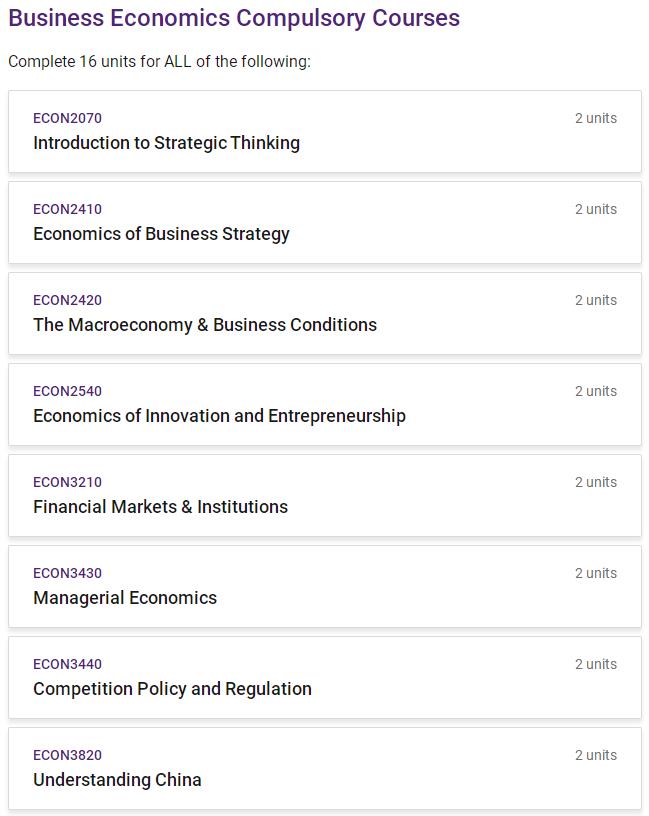Open the ECON3430 course code link
The width and height of the screenshot is (649, 816).
tap(67, 573)
